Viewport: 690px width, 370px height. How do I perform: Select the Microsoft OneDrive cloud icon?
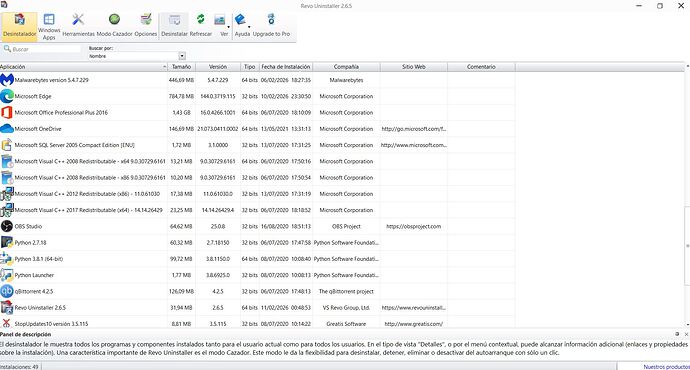(x=7, y=129)
